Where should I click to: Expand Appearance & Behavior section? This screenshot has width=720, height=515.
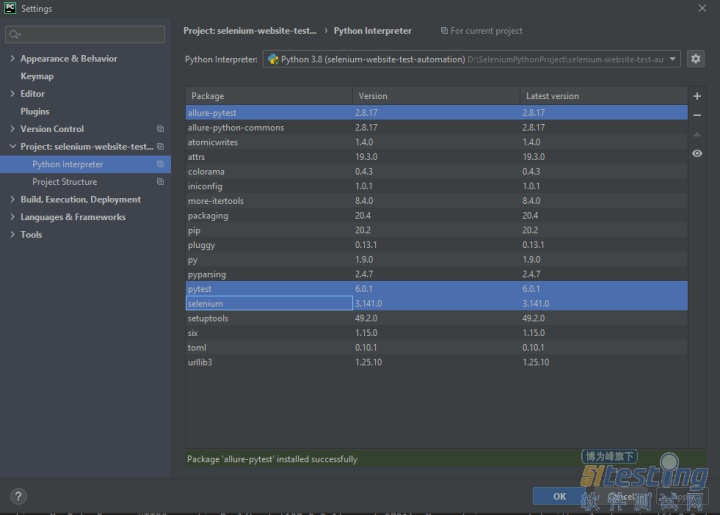(x=12, y=58)
